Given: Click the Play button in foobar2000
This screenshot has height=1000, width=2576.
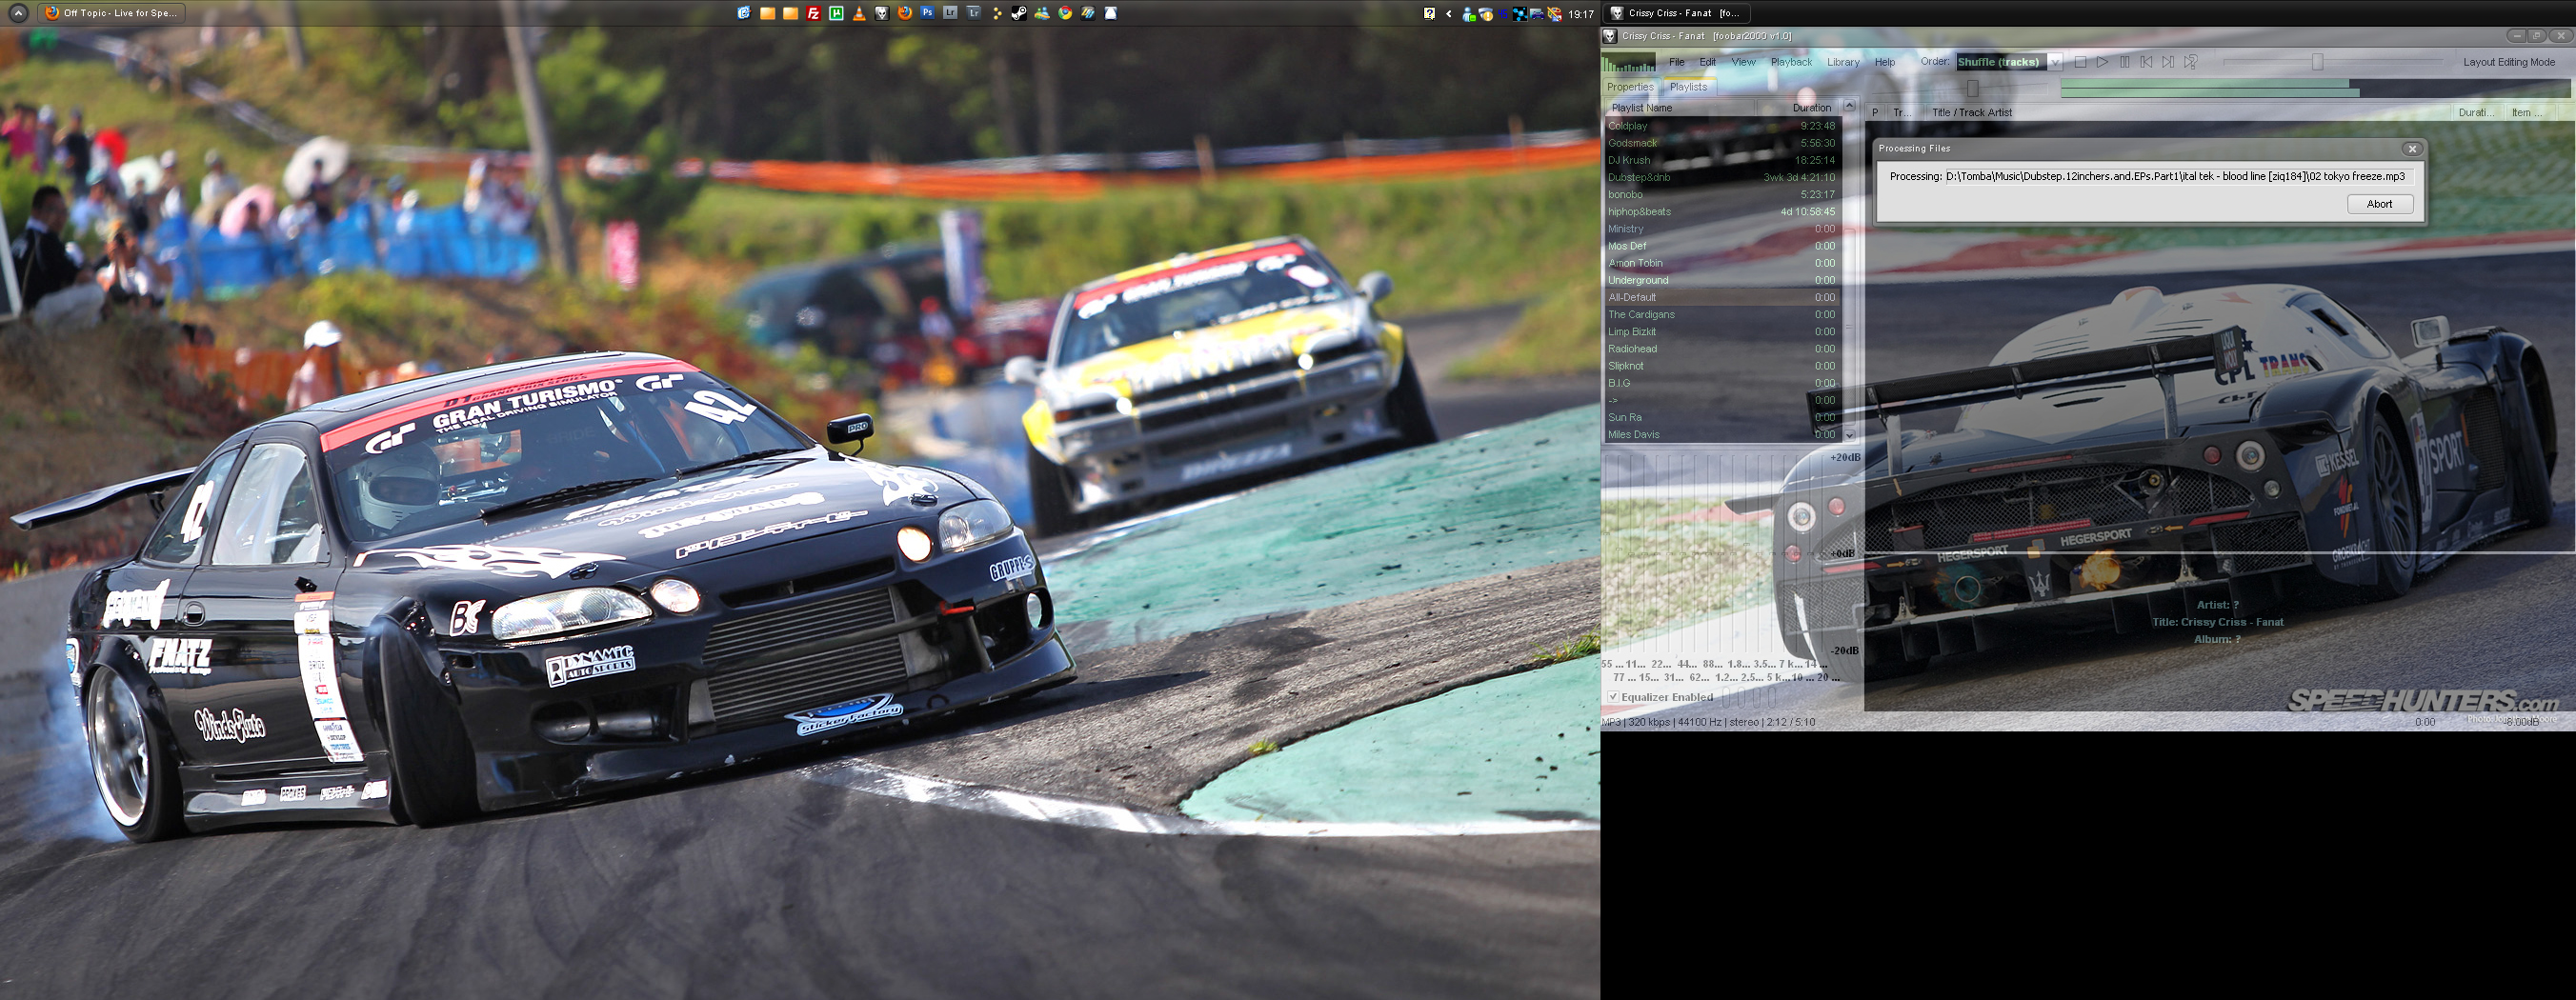Looking at the screenshot, I should coord(2102,62).
